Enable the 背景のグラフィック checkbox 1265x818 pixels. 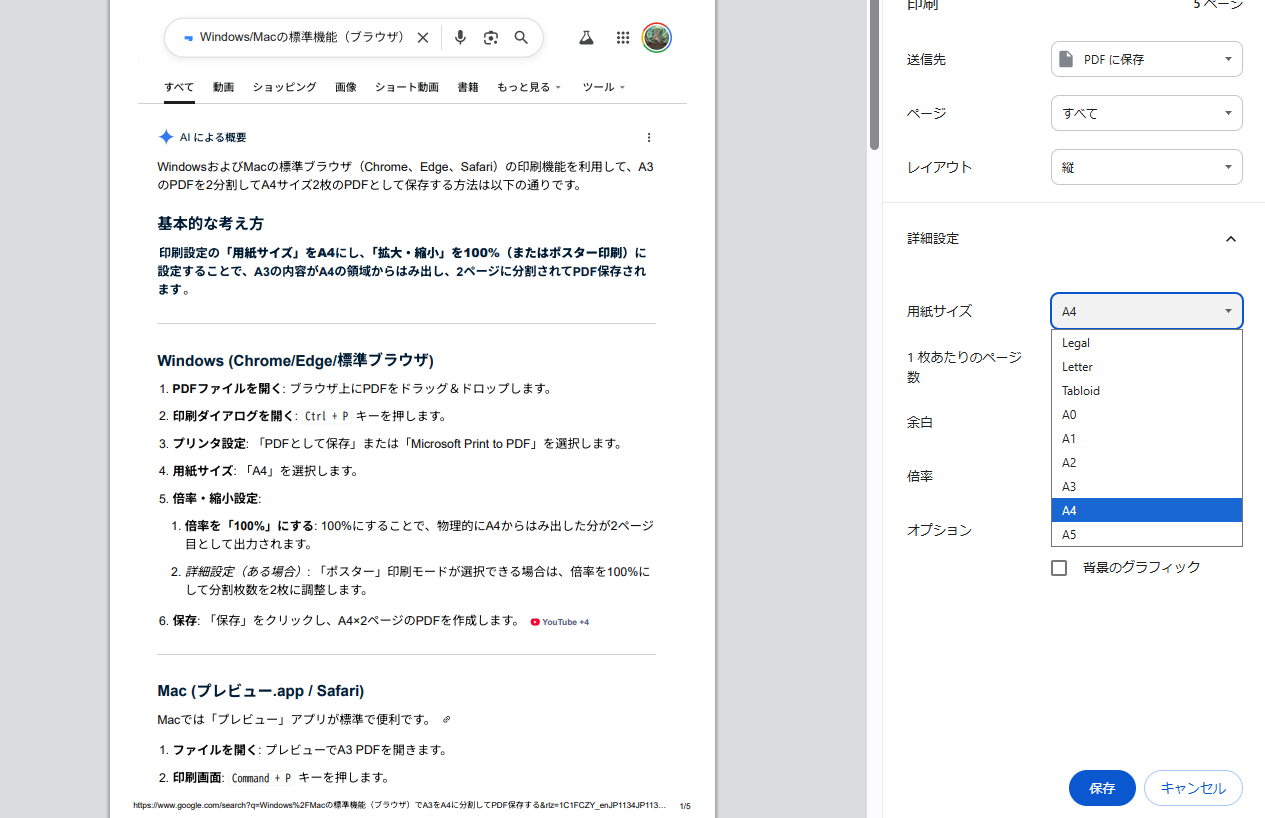click(x=1059, y=567)
